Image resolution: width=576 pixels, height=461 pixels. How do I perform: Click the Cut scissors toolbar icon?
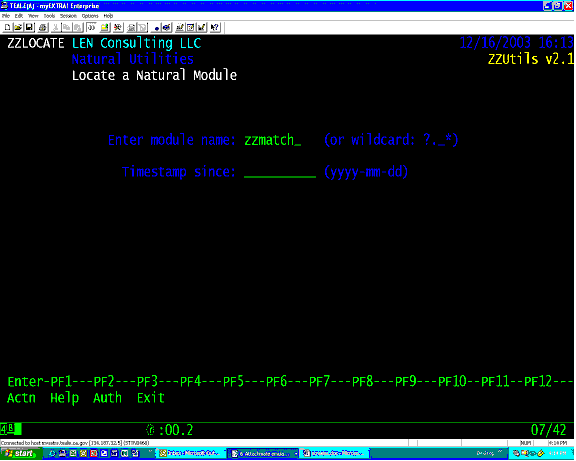pos(56,27)
